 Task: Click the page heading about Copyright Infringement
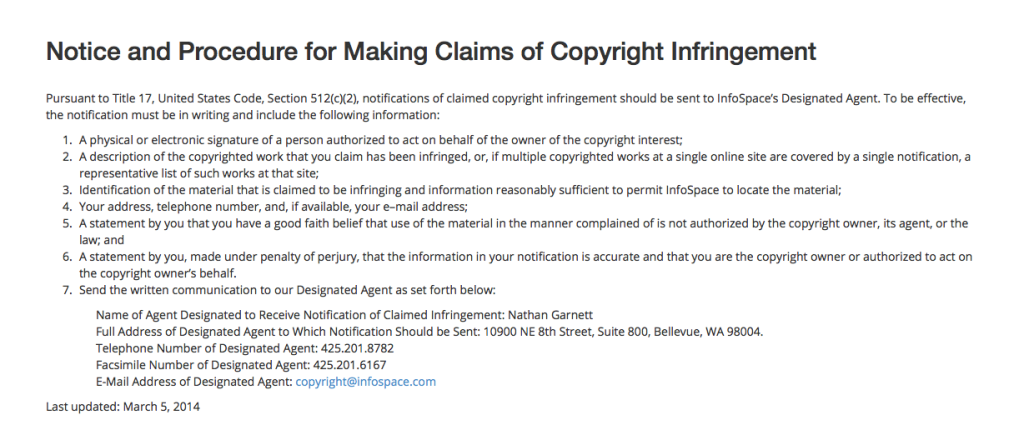431,51
